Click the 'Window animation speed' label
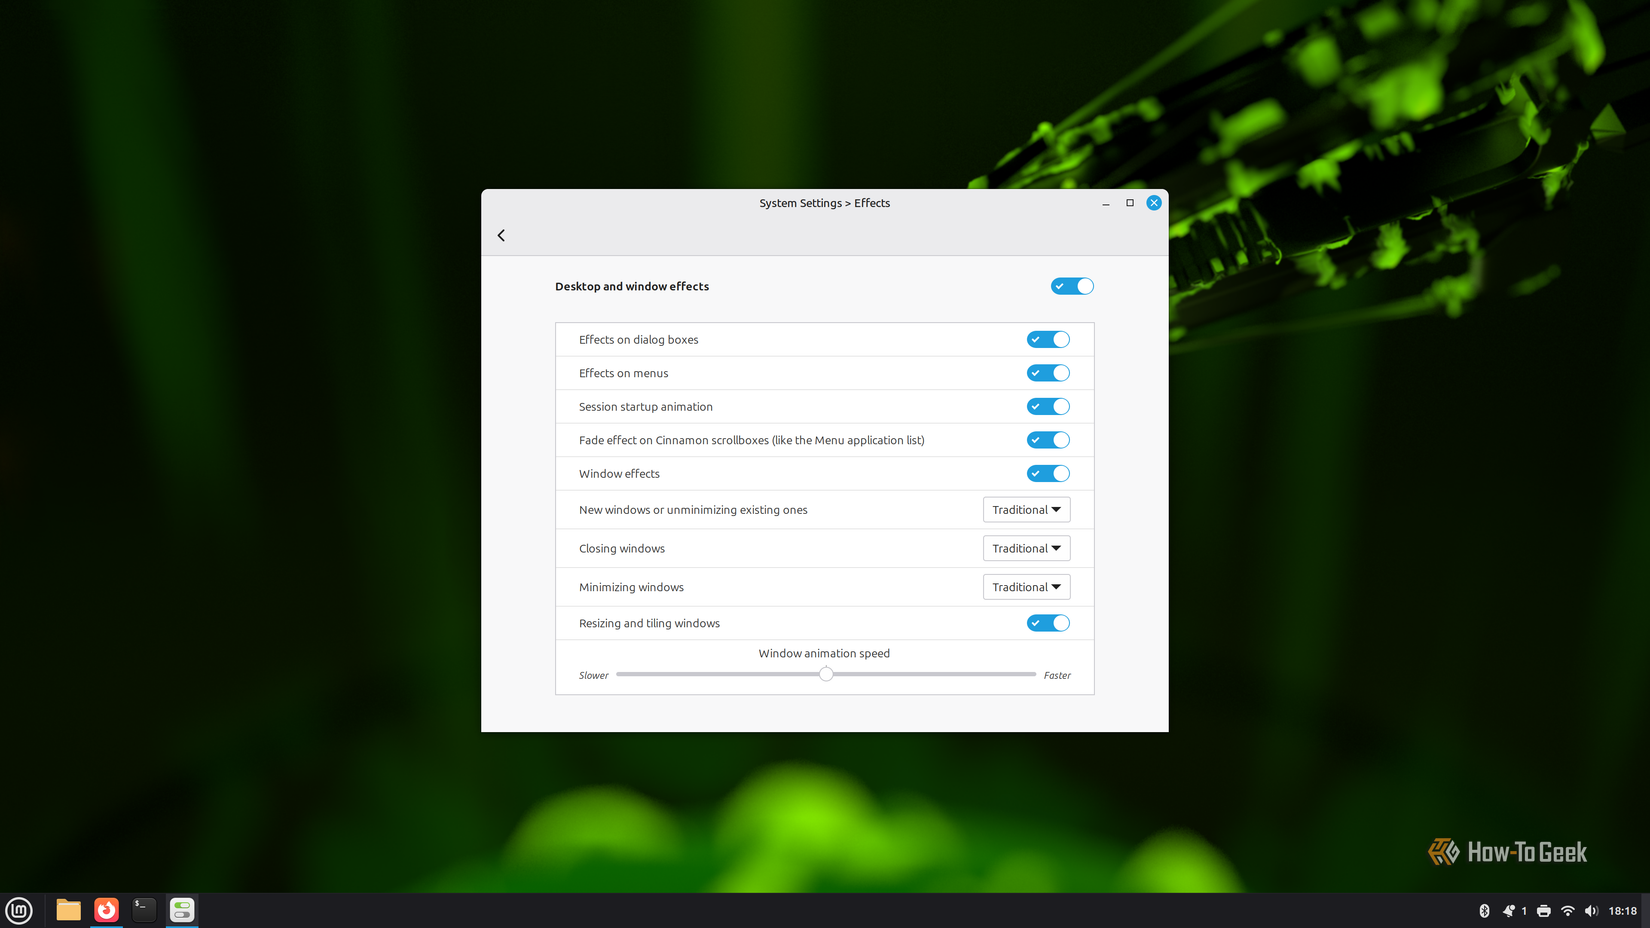This screenshot has height=928, width=1650. pyautogui.click(x=824, y=653)
